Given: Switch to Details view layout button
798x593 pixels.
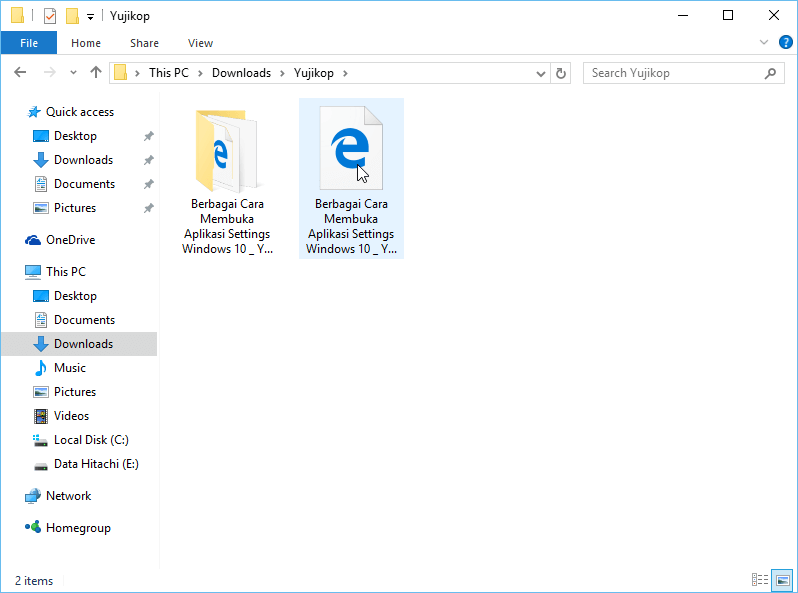Looking at the screenshot, I should [759, 579].
